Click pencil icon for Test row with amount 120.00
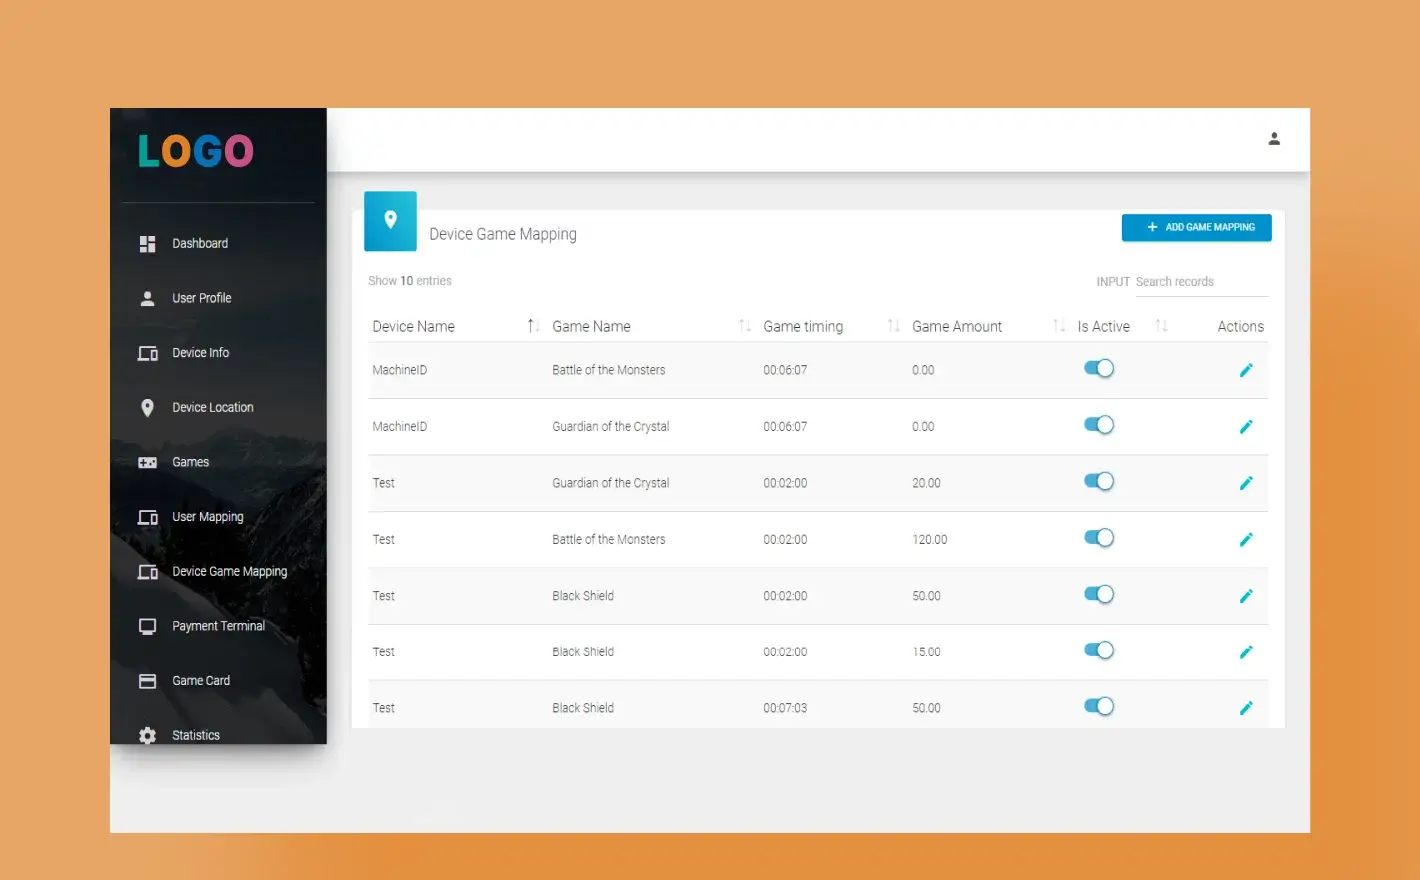1420x880 pixels. click(1246, 540)
